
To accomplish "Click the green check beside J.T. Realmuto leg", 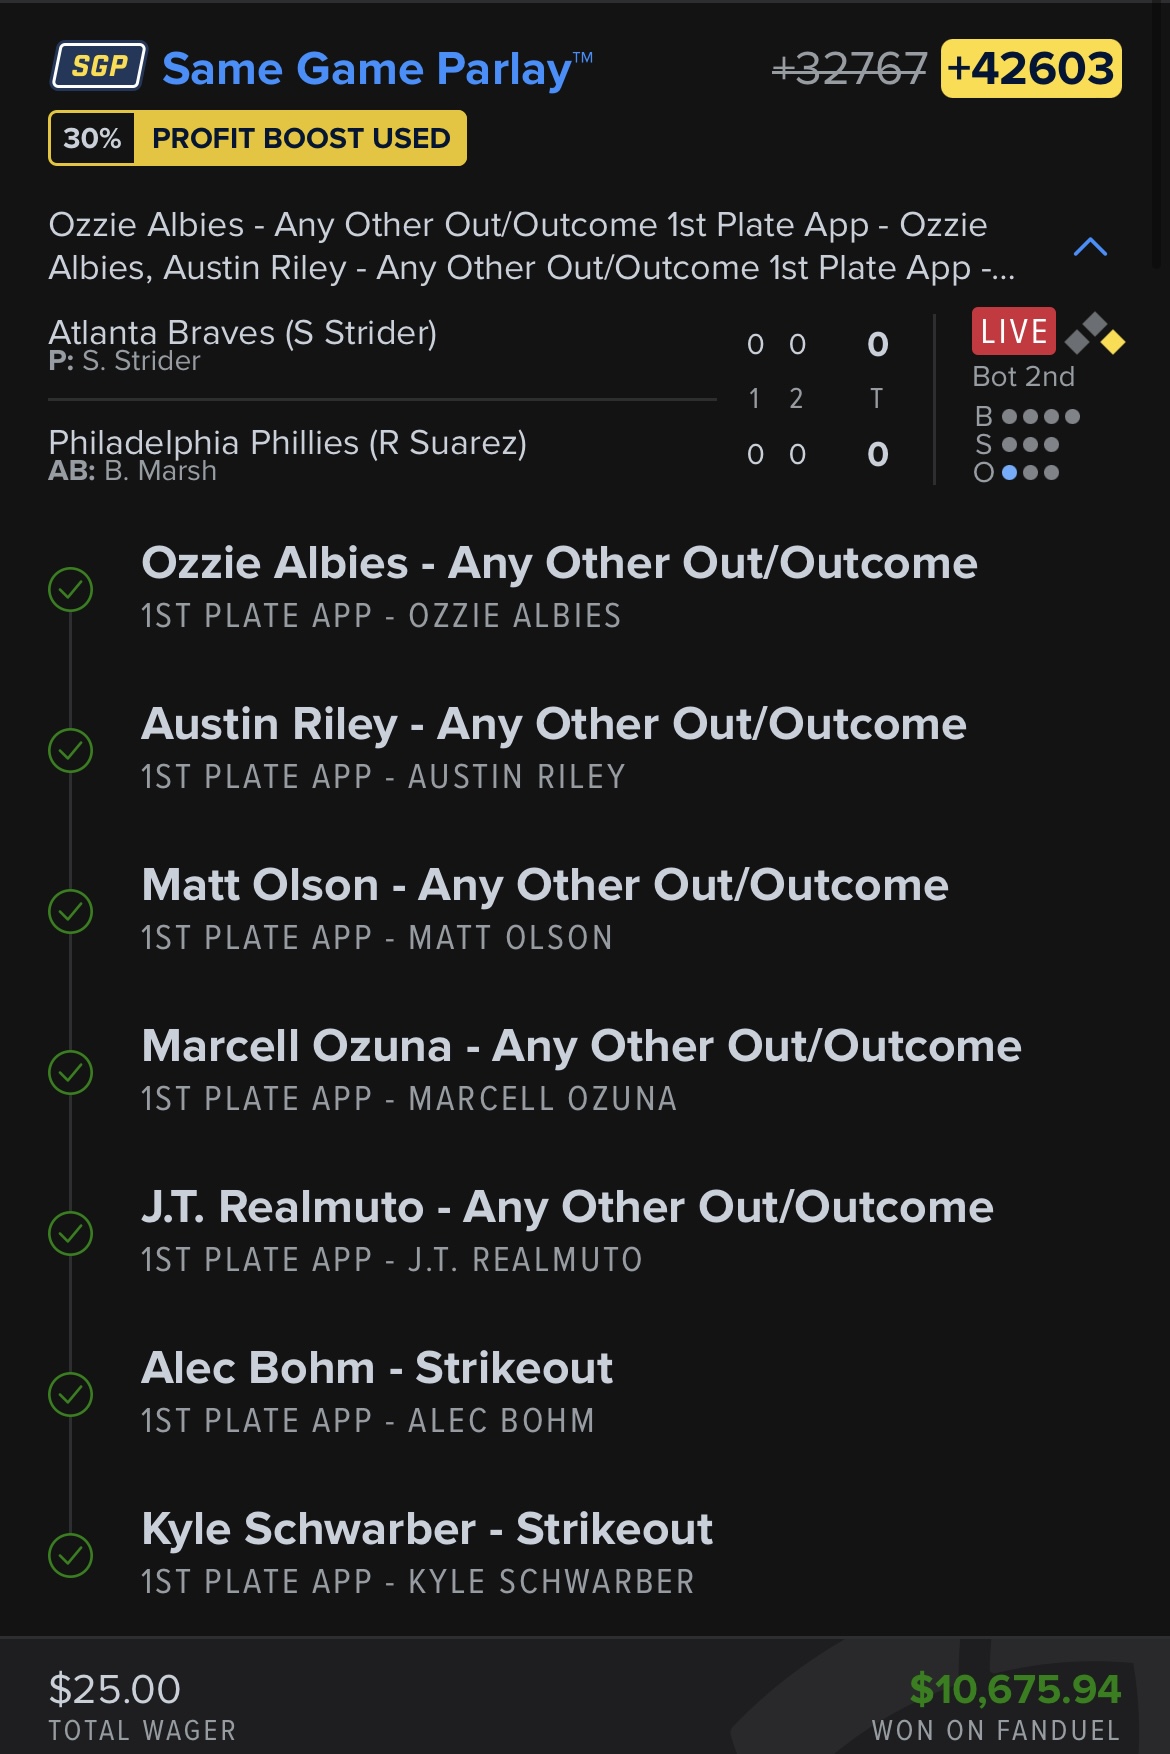I will pos(71,1233).
